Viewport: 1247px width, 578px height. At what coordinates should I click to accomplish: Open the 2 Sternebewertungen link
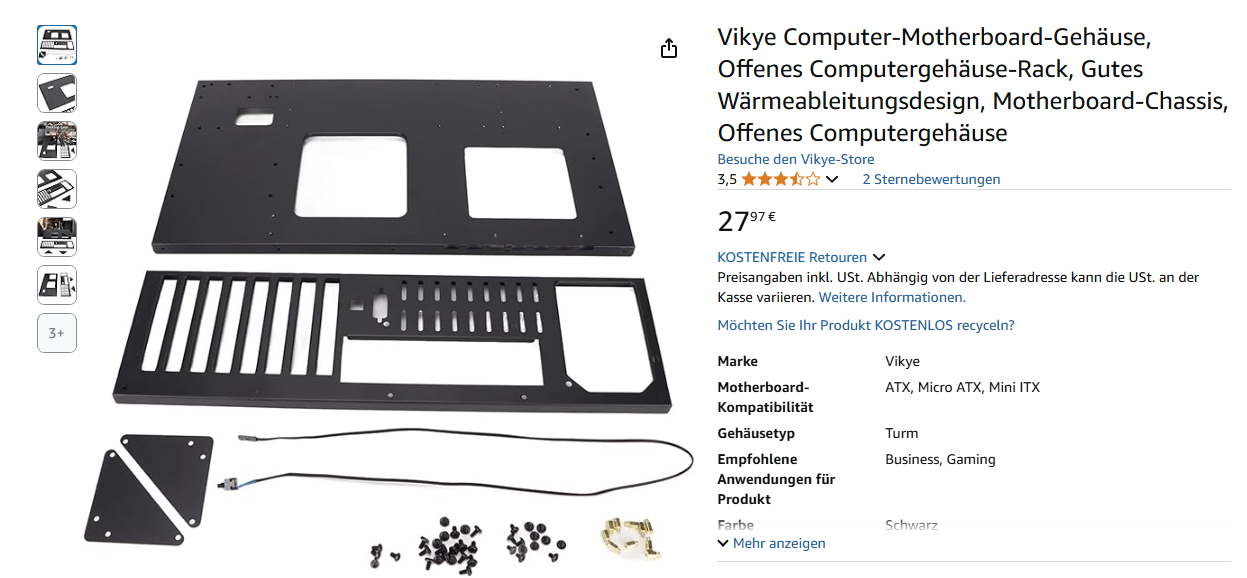click(x=931, y=180)
